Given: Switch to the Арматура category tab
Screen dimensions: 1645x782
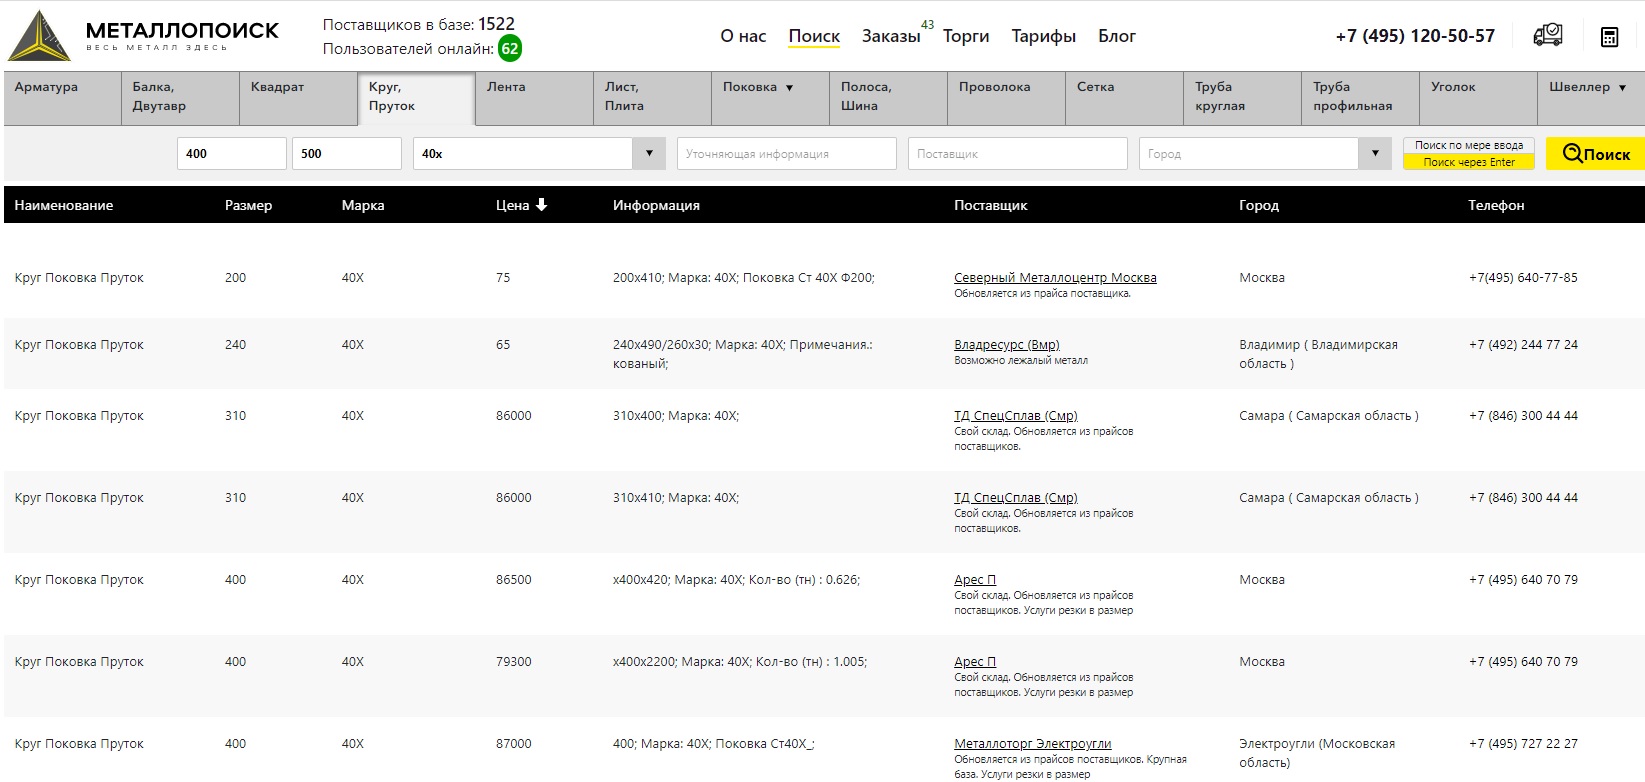Looking at the screenshot, I should pyautogui.click(x=46, y=87).
